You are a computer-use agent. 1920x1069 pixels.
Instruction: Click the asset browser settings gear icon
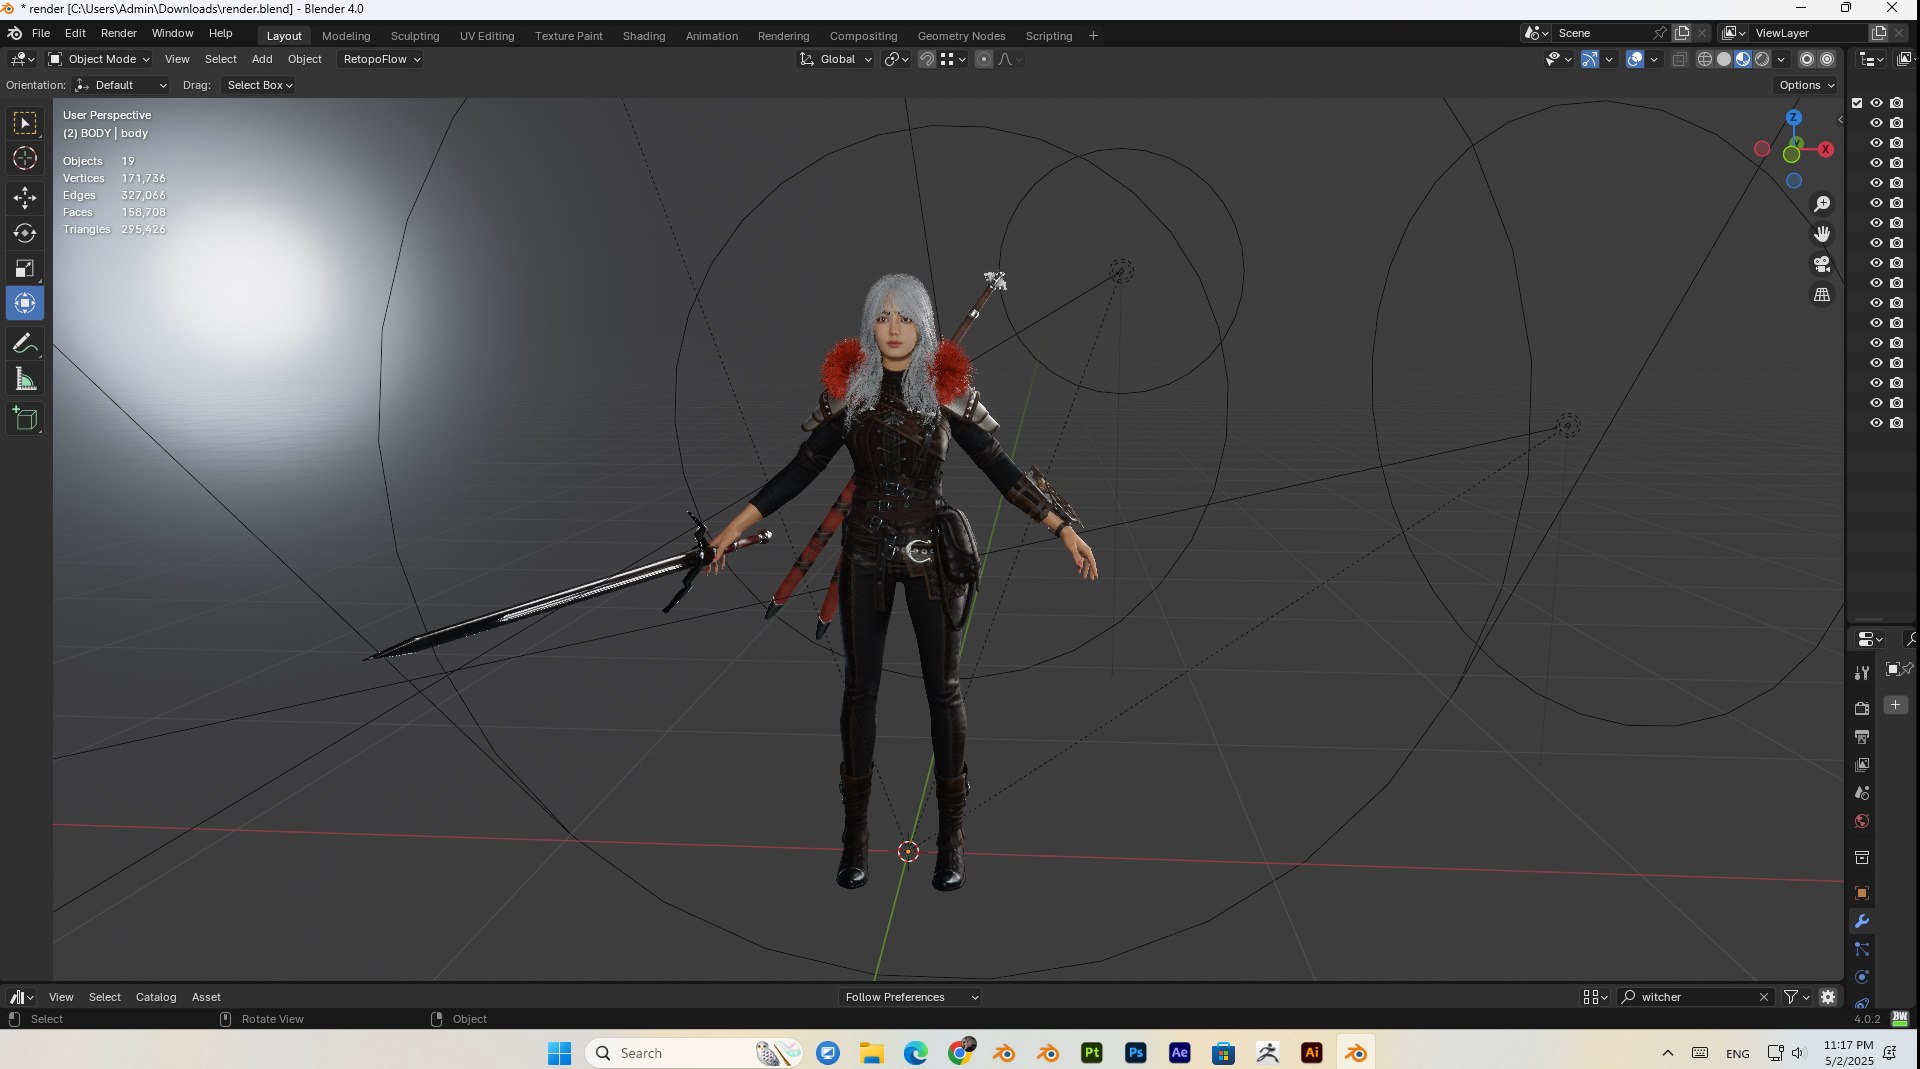(1828, 997)
